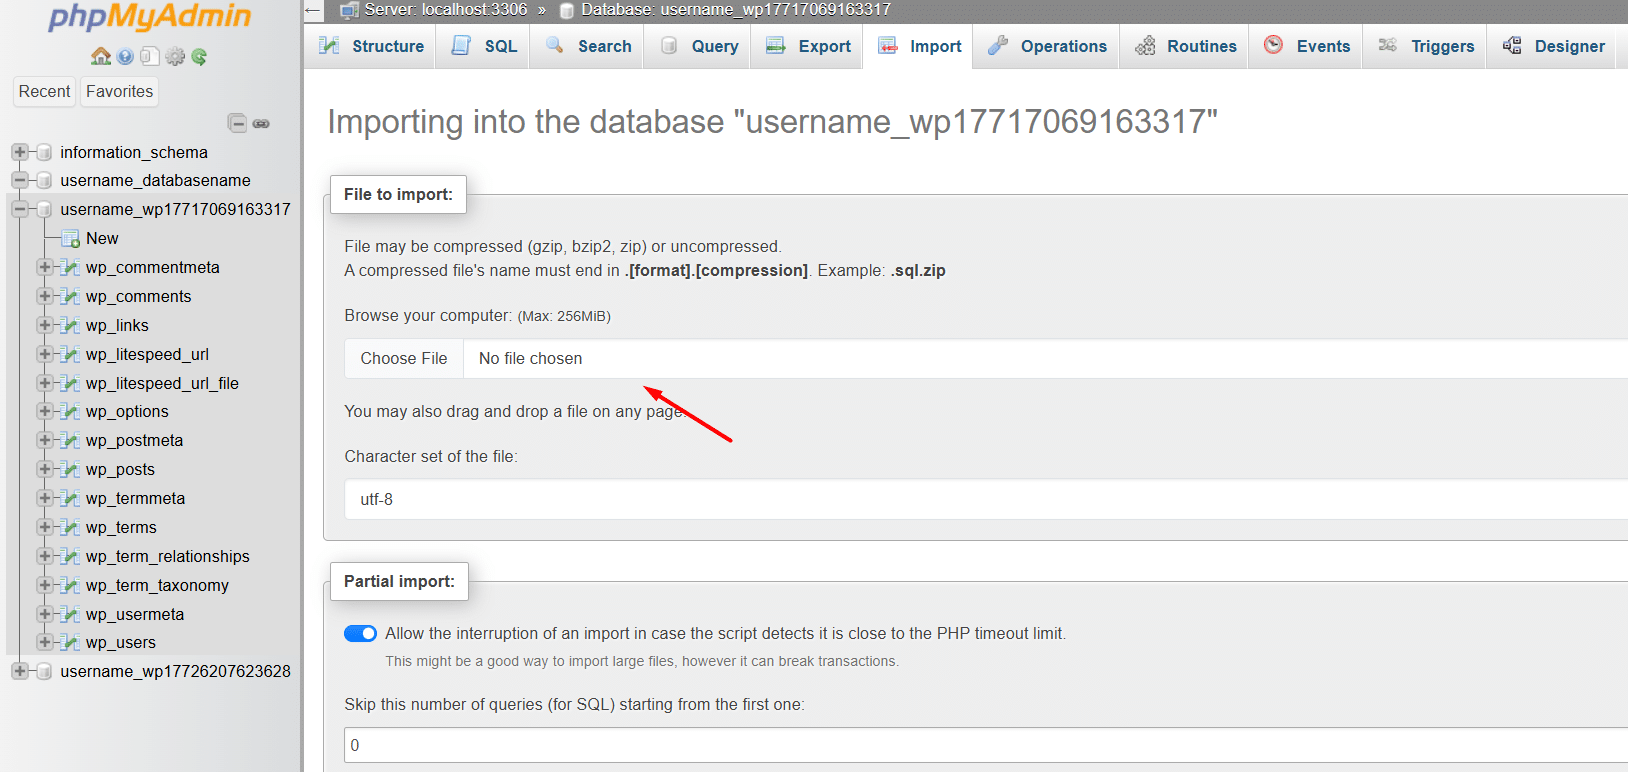Expand the wp_termmeta table node
The width and height of the screenshot is (1628, 772).
[x=45, y=498]
